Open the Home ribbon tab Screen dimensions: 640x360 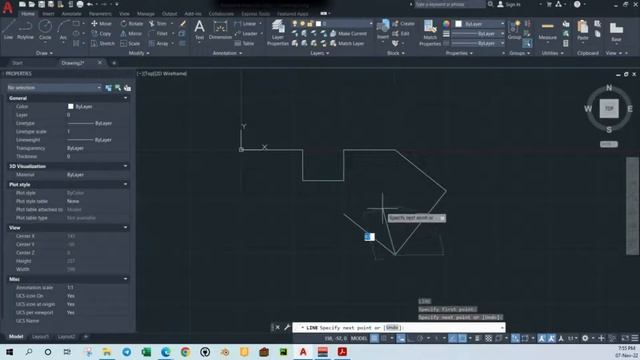pos(28,13)
